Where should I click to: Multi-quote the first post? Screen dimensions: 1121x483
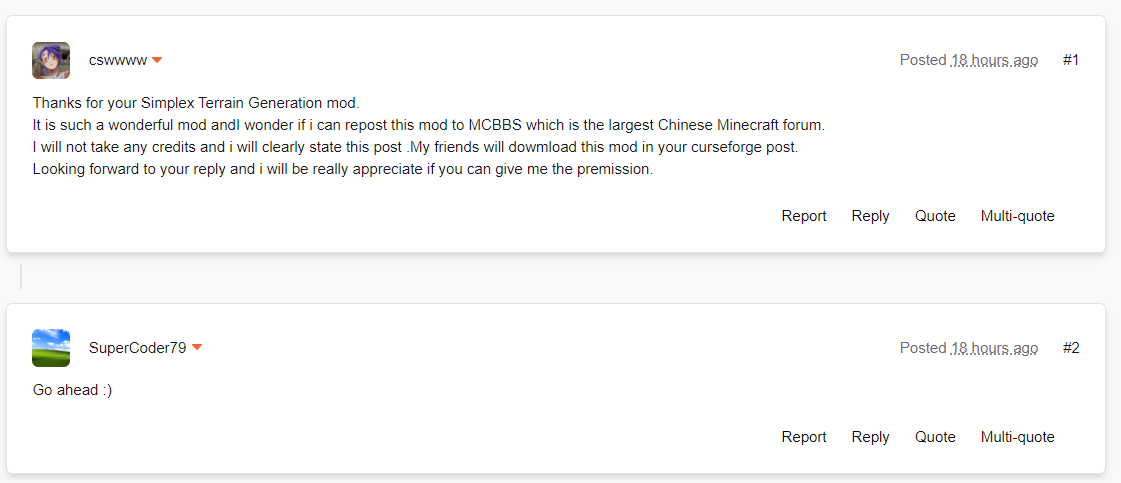(1017, 216)
